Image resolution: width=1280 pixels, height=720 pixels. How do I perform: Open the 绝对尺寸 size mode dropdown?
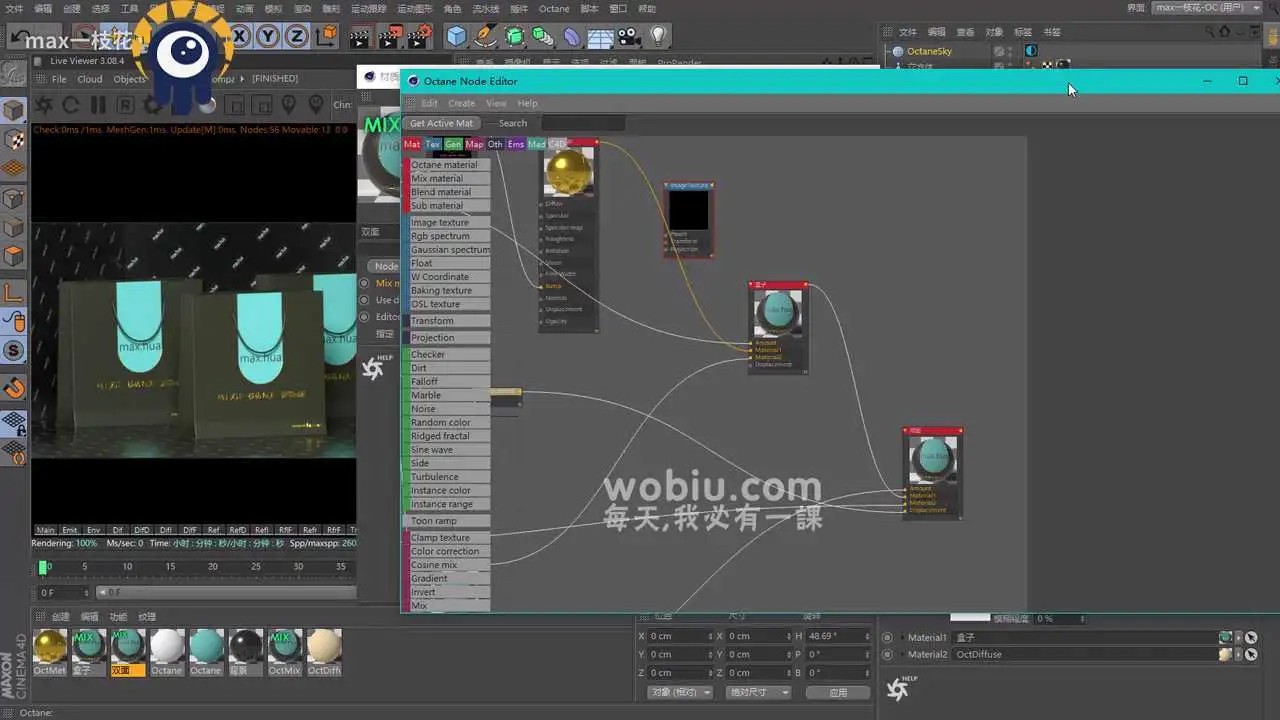pos(758,692)
